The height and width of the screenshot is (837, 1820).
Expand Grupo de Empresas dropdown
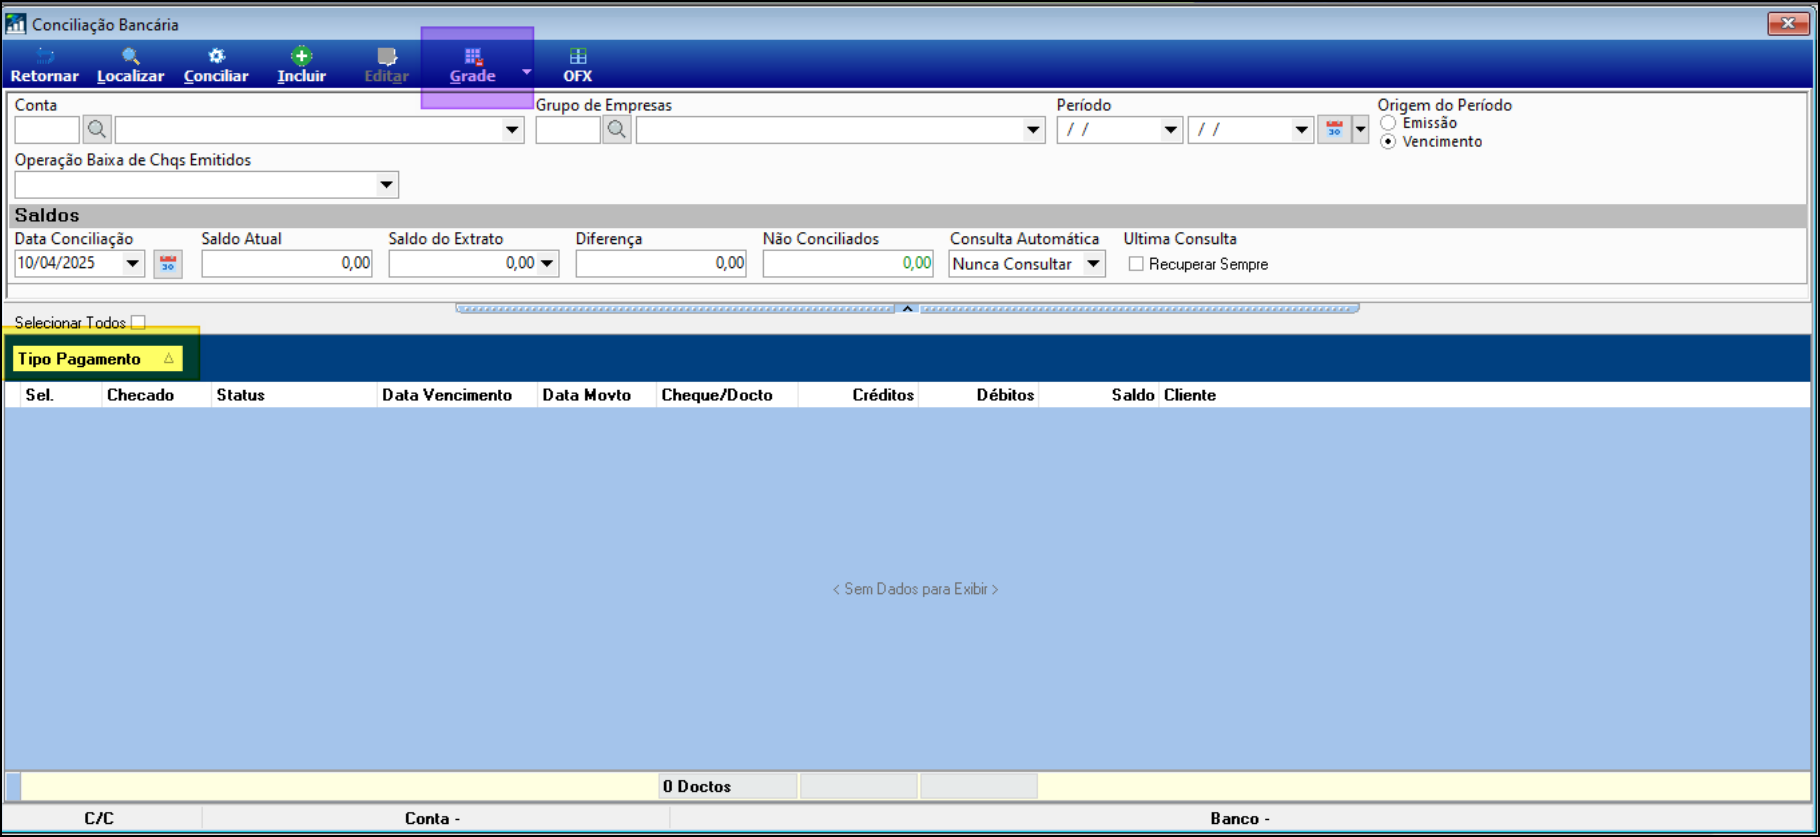1033,130
